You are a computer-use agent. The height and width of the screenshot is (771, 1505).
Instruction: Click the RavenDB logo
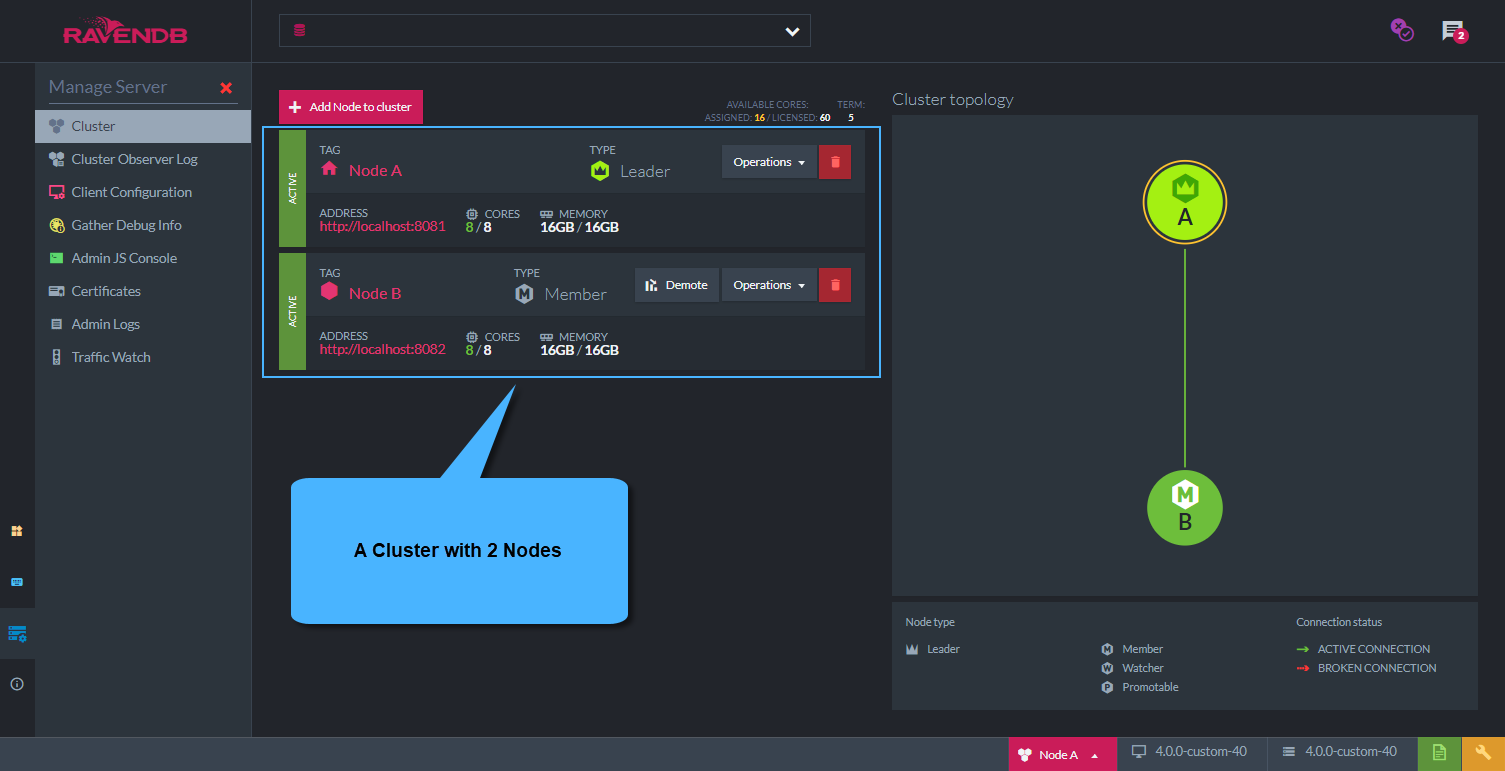[x=125, y=32]
